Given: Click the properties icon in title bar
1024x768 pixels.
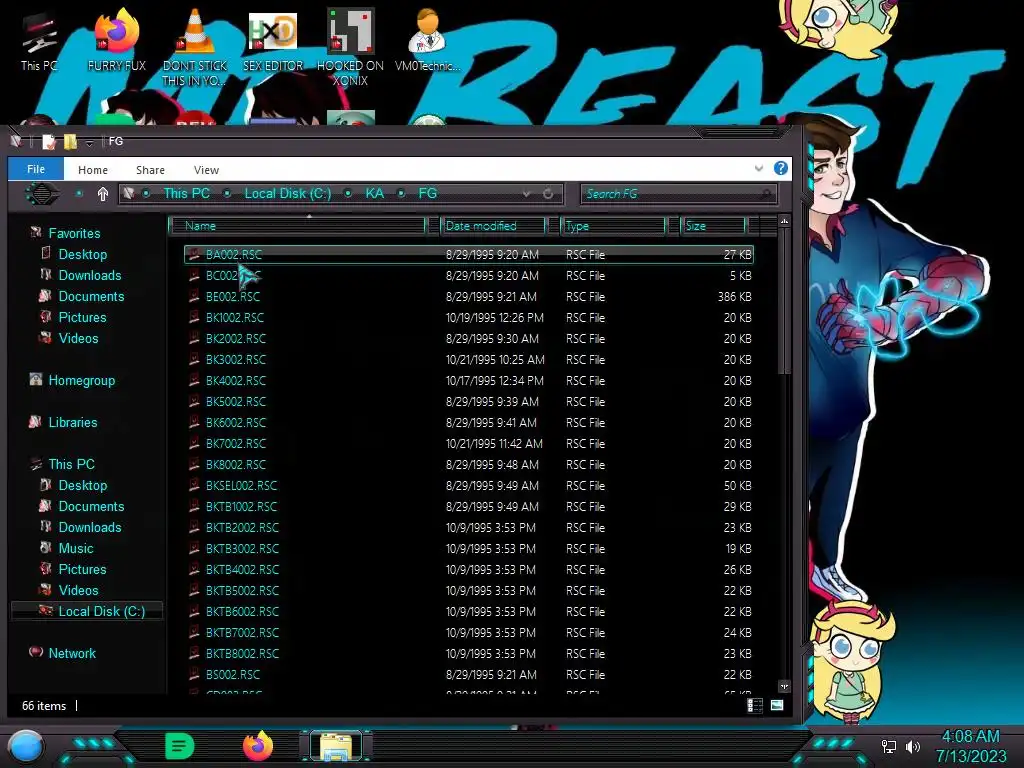Looking at the screenshot, I should (48, 141).
